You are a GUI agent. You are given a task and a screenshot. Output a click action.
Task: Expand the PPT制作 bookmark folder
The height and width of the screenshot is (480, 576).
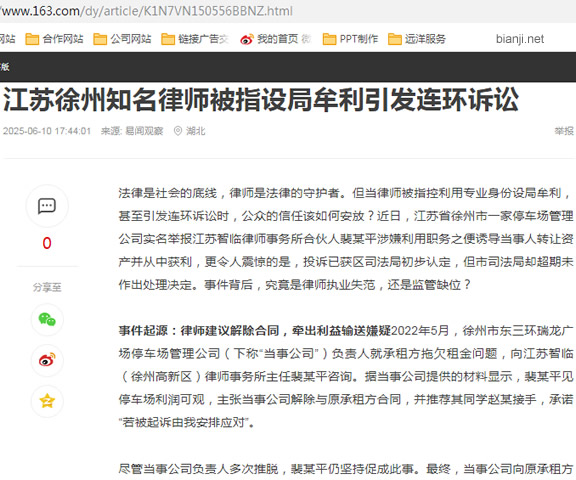point(350,39)
